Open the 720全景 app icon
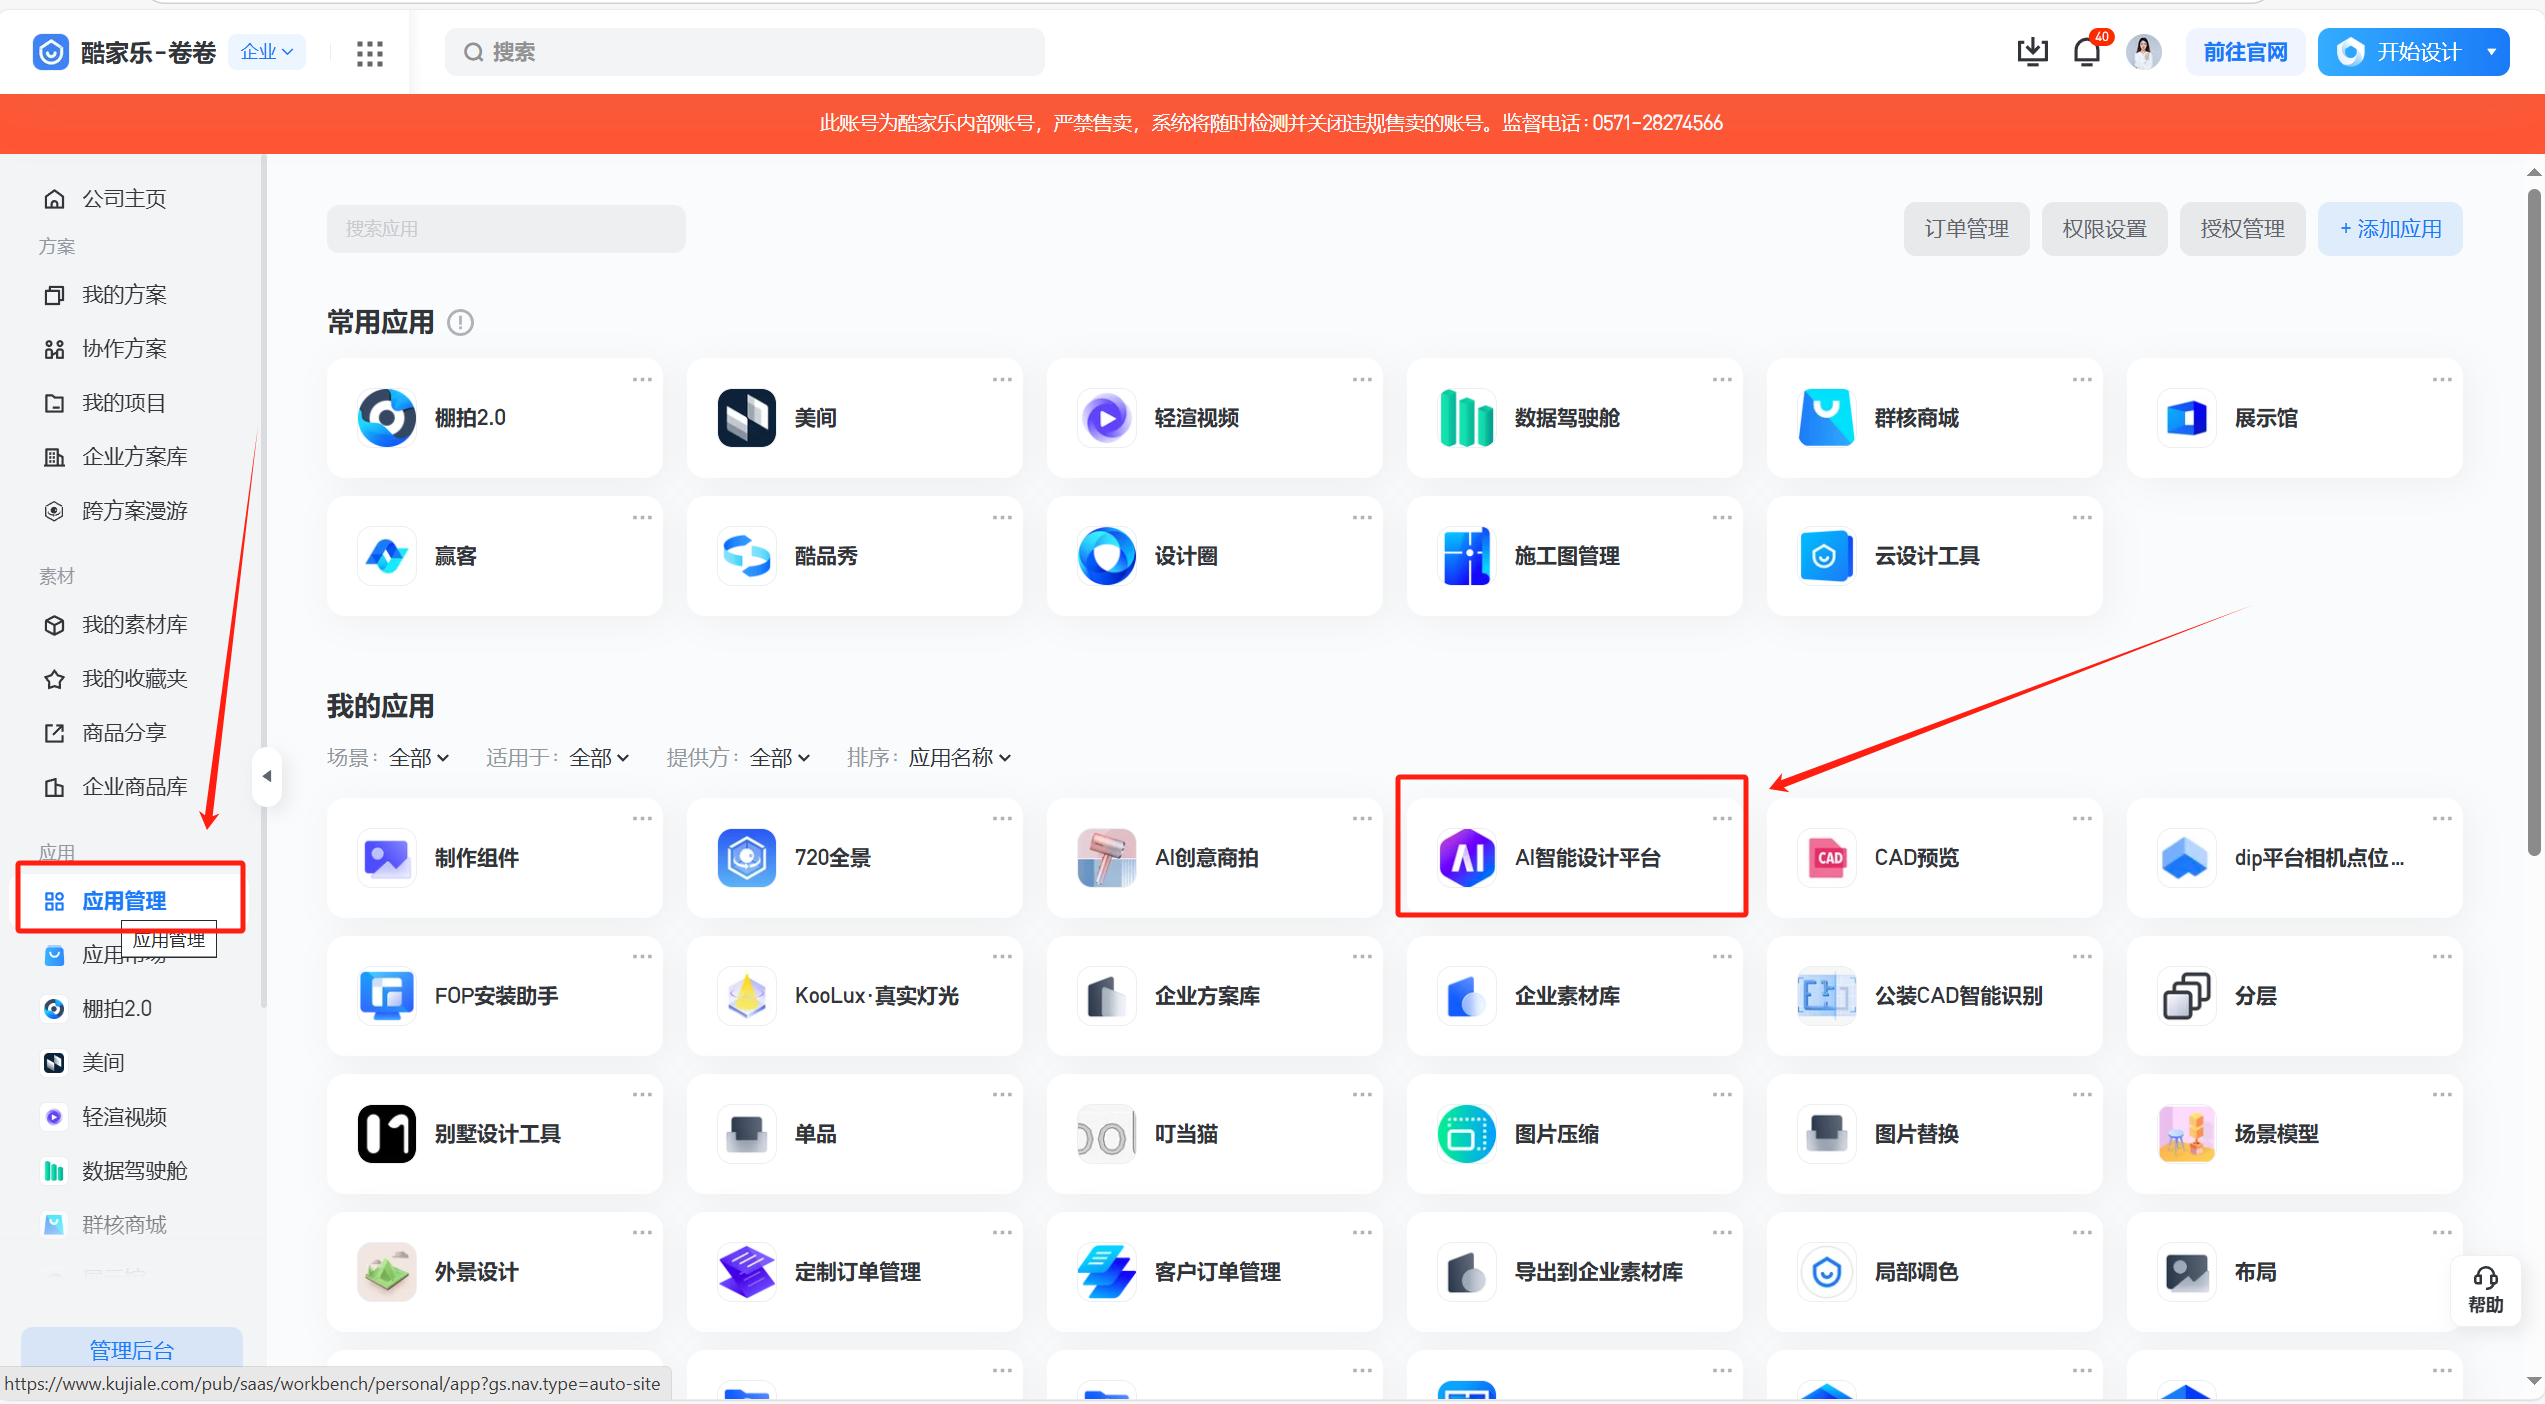Image resolution: width=2545 pixels, height=1404 pixels. pos(746,857)
